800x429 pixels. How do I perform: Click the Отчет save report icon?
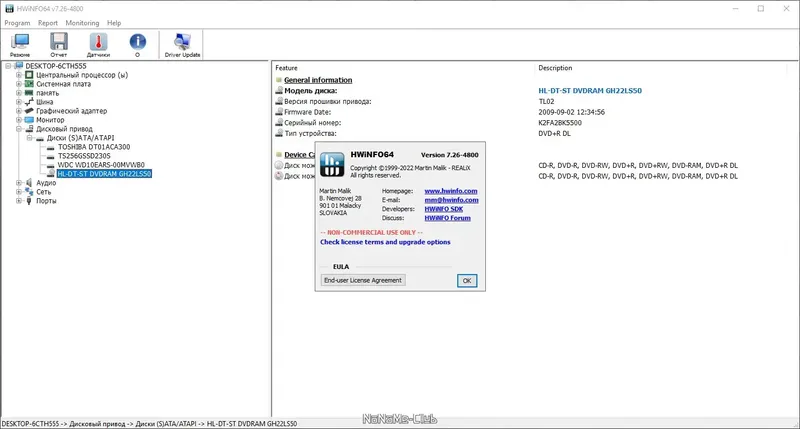(59, 42)
